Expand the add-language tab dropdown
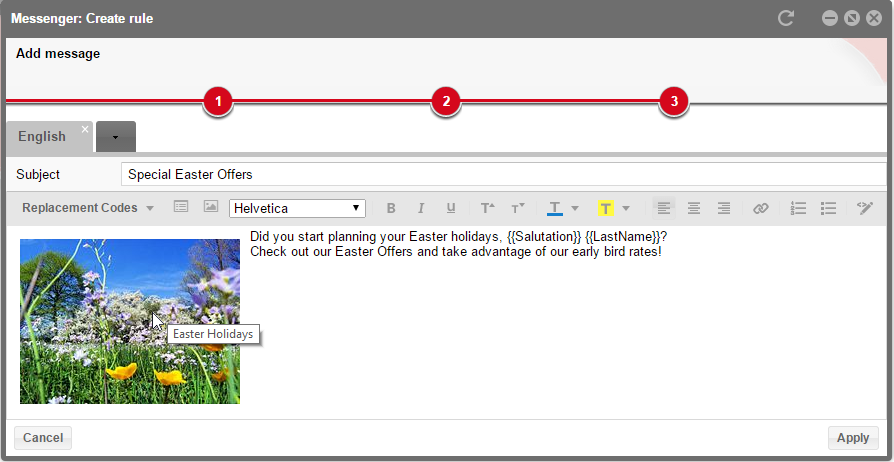This screenshot has height=462, width=894. click(x=116, y=137)
